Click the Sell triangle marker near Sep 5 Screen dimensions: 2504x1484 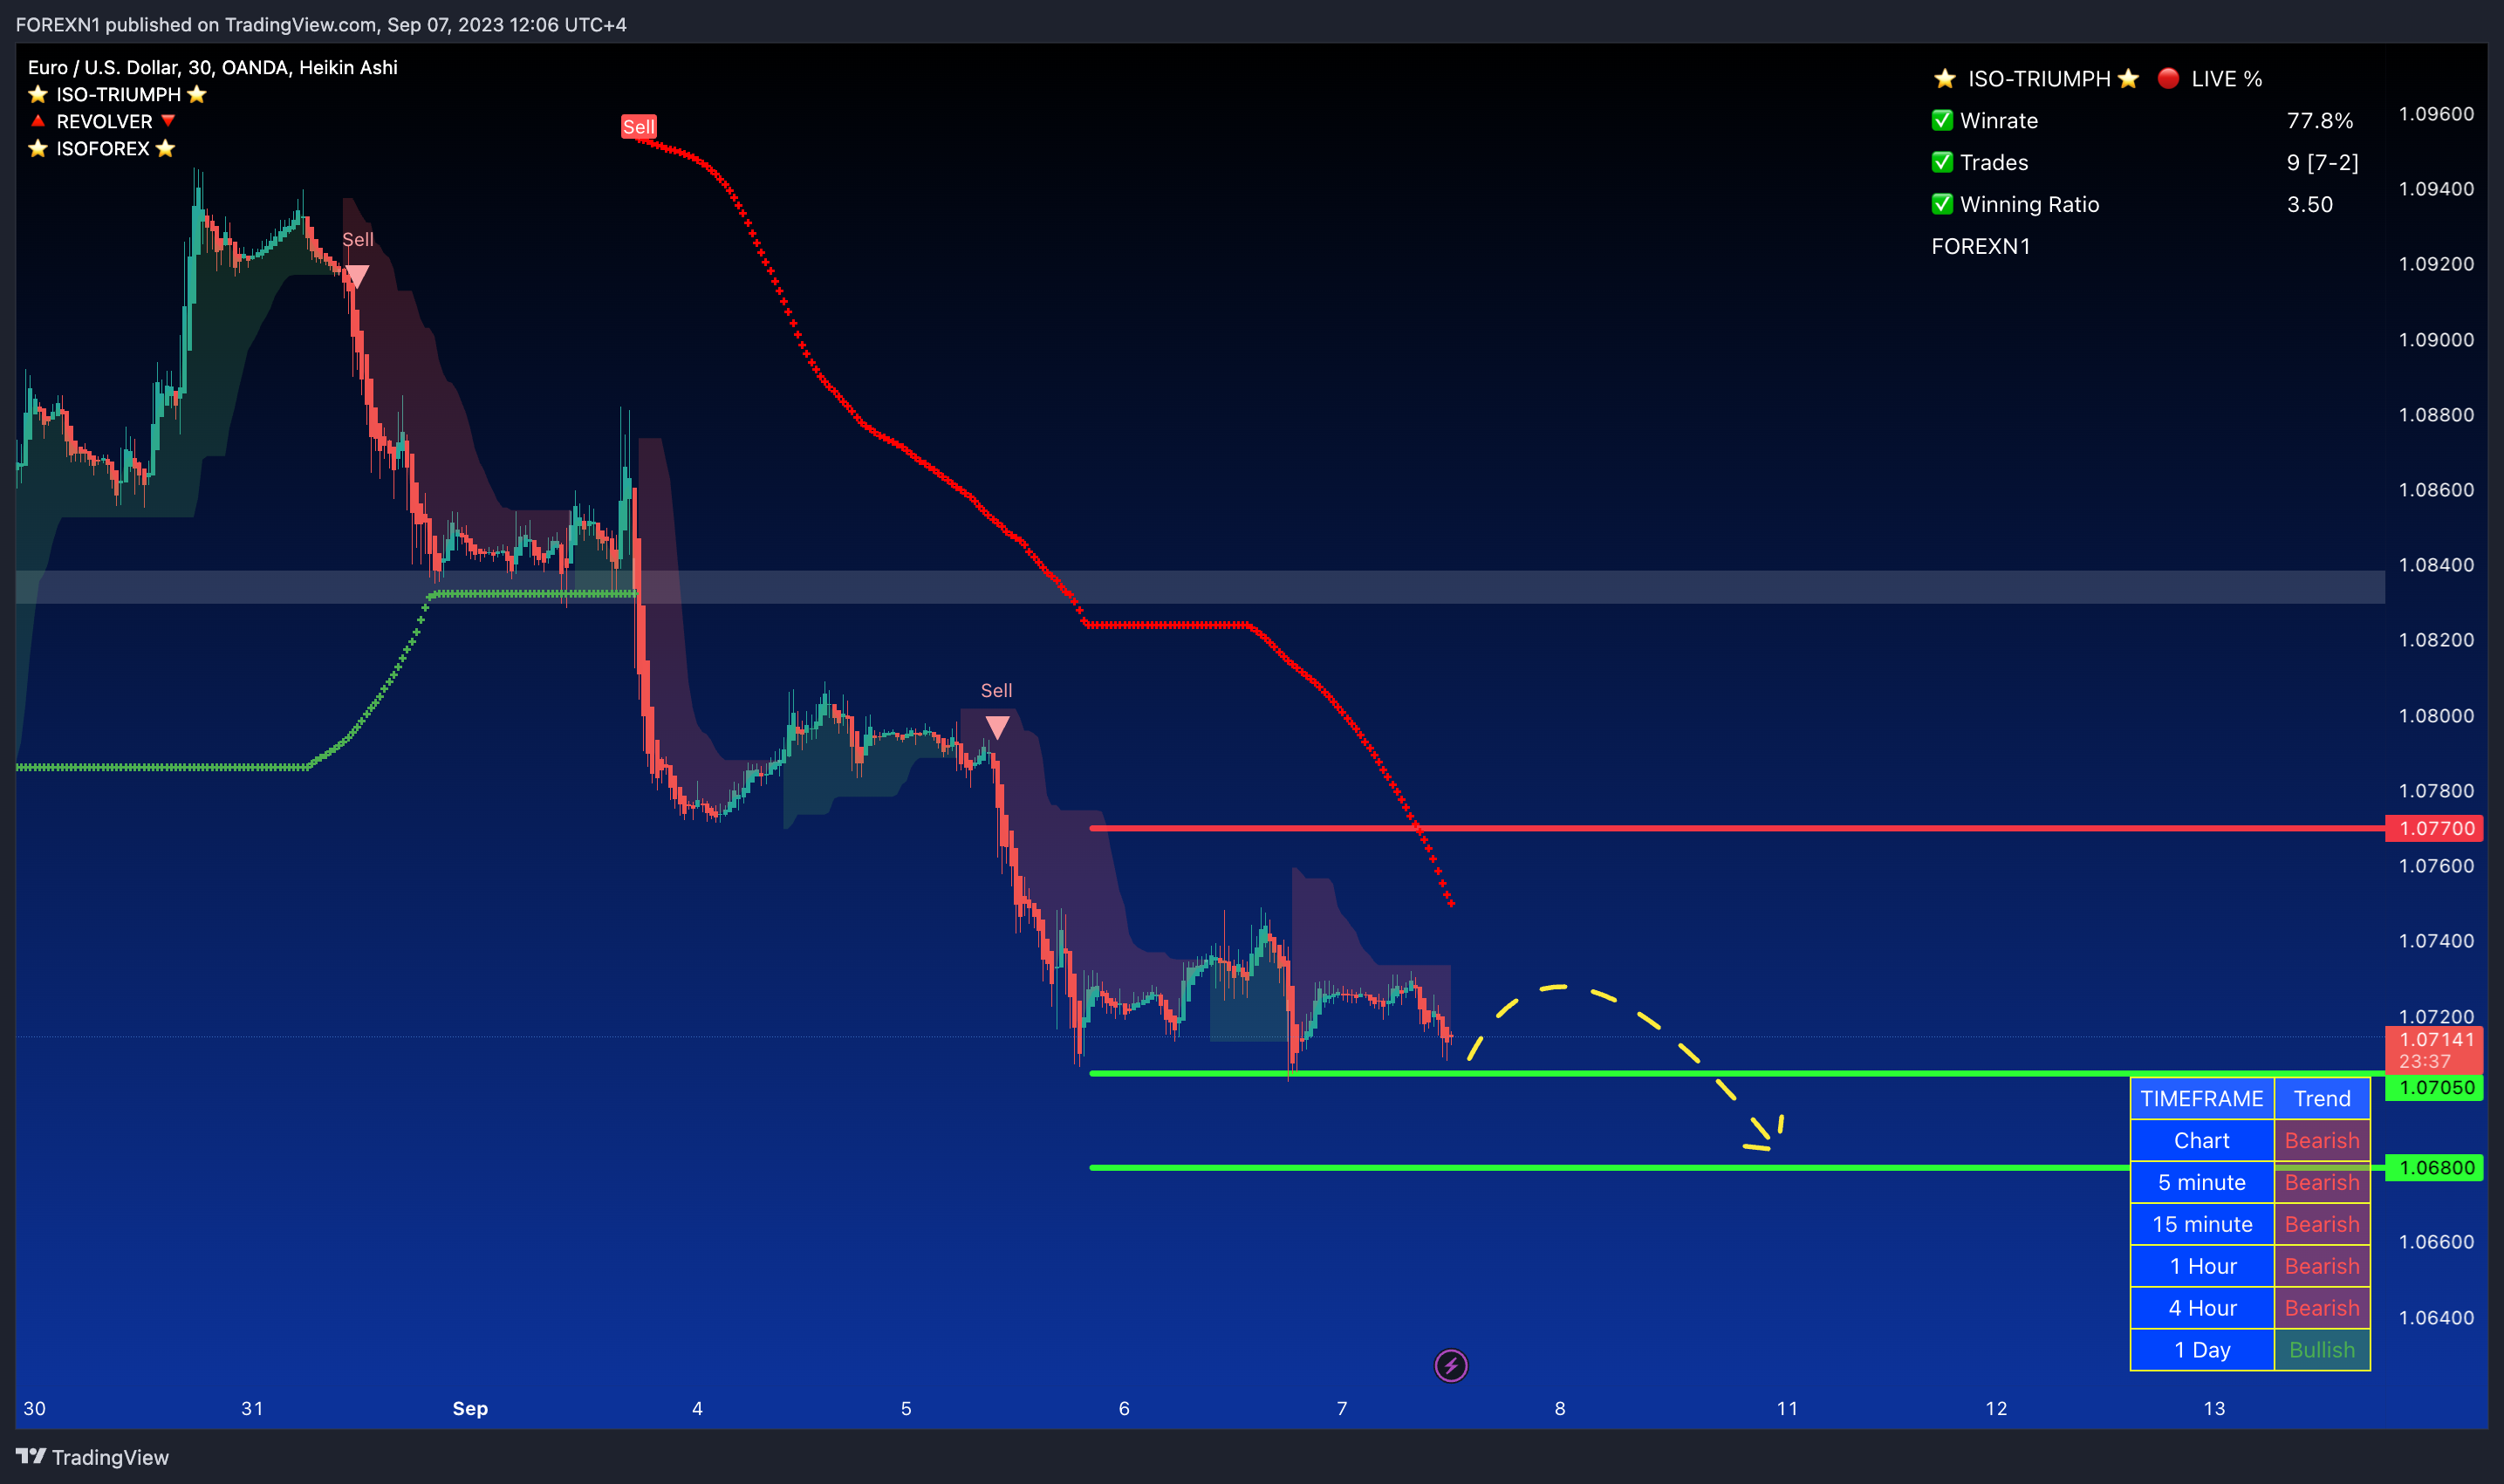997,727
